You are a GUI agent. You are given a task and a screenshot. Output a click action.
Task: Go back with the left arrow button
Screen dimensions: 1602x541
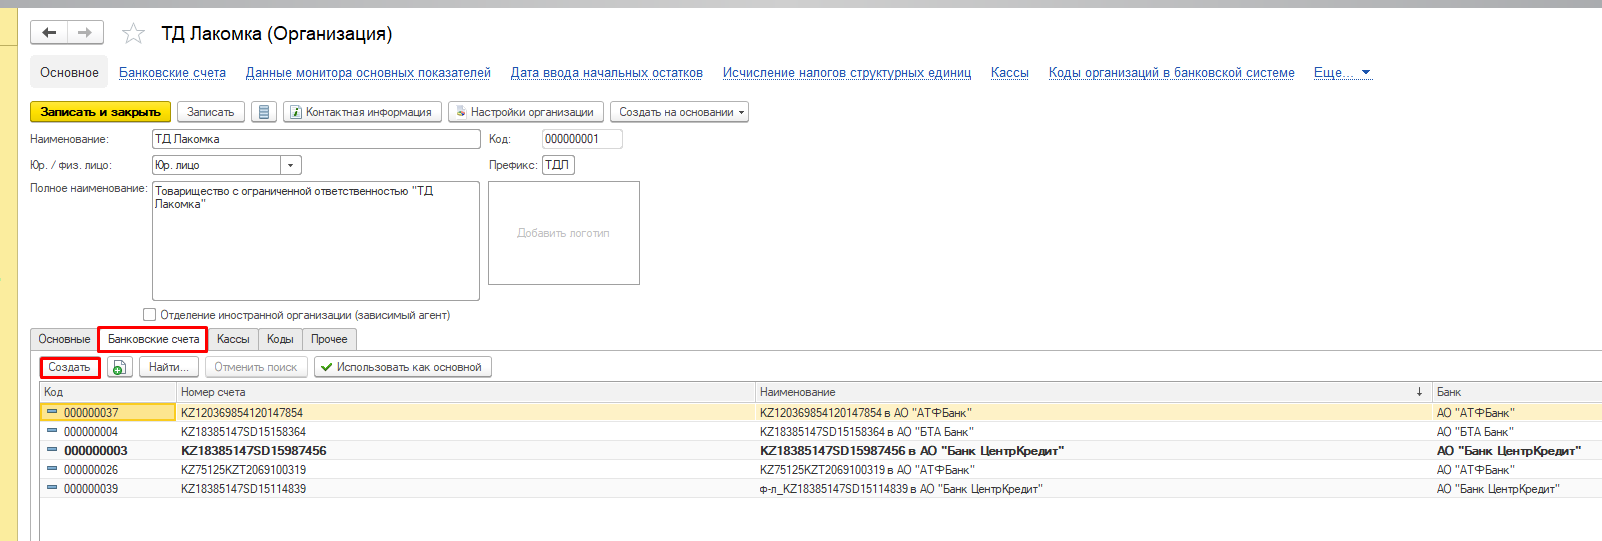[49, 33]
